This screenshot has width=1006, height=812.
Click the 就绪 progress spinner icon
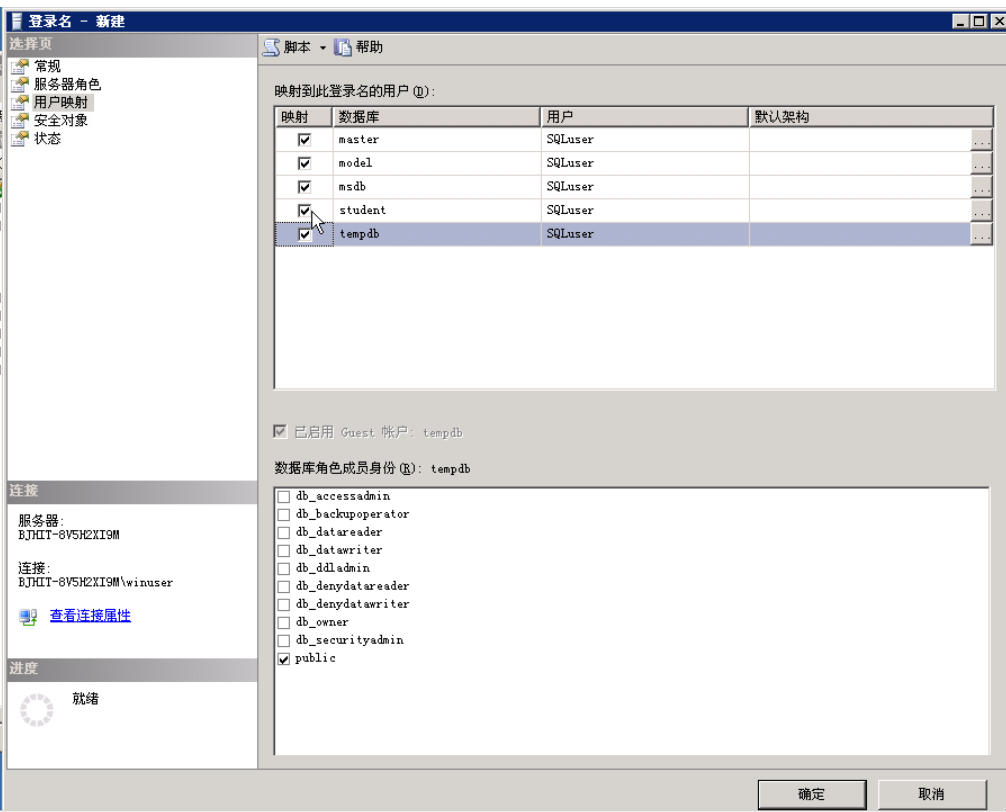click(37, 710)
